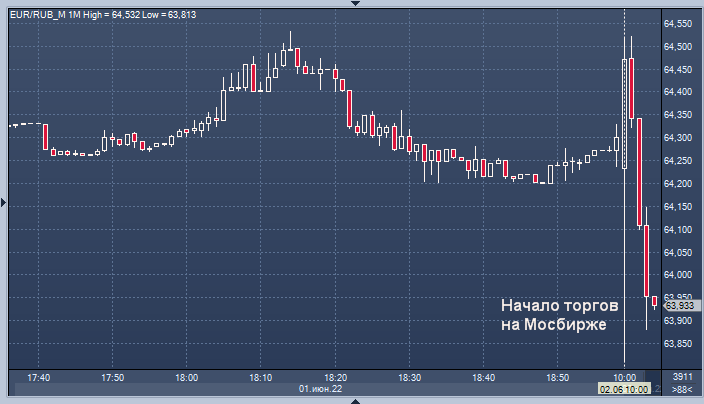Click the 64,550 level on price scale
The width and height of the screenshot is (704, 404).
pyautogui.click(x=679, y=23)
